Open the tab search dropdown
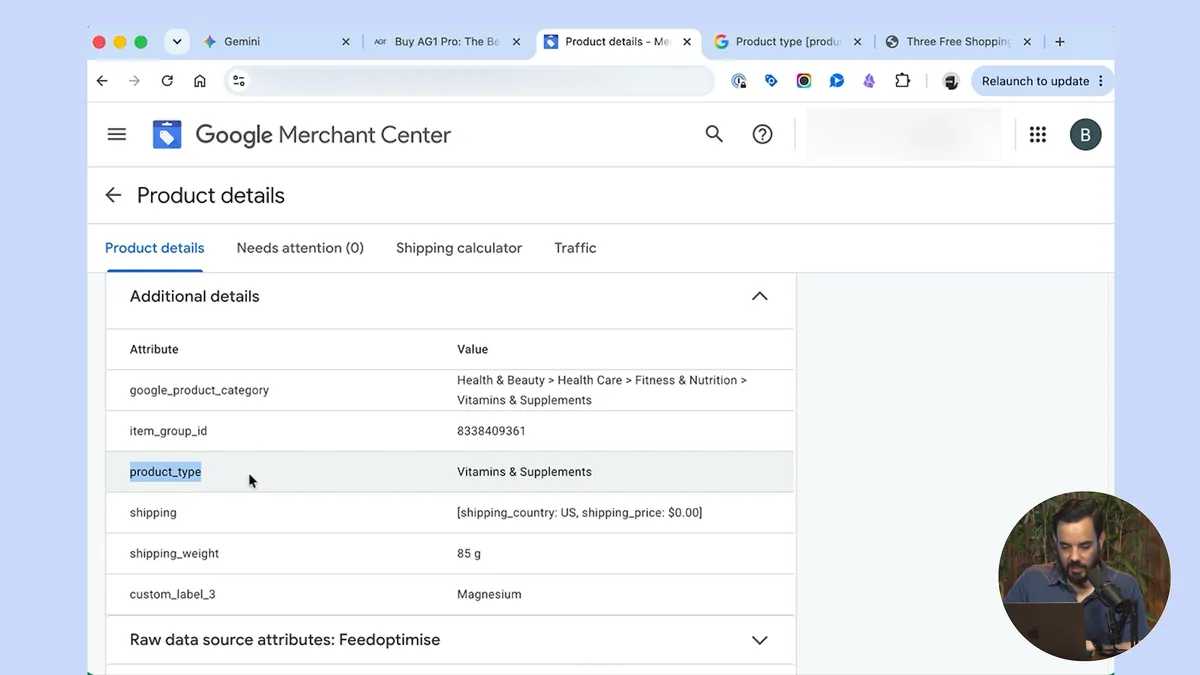1200x675 pixels. (x=177, y=42)
